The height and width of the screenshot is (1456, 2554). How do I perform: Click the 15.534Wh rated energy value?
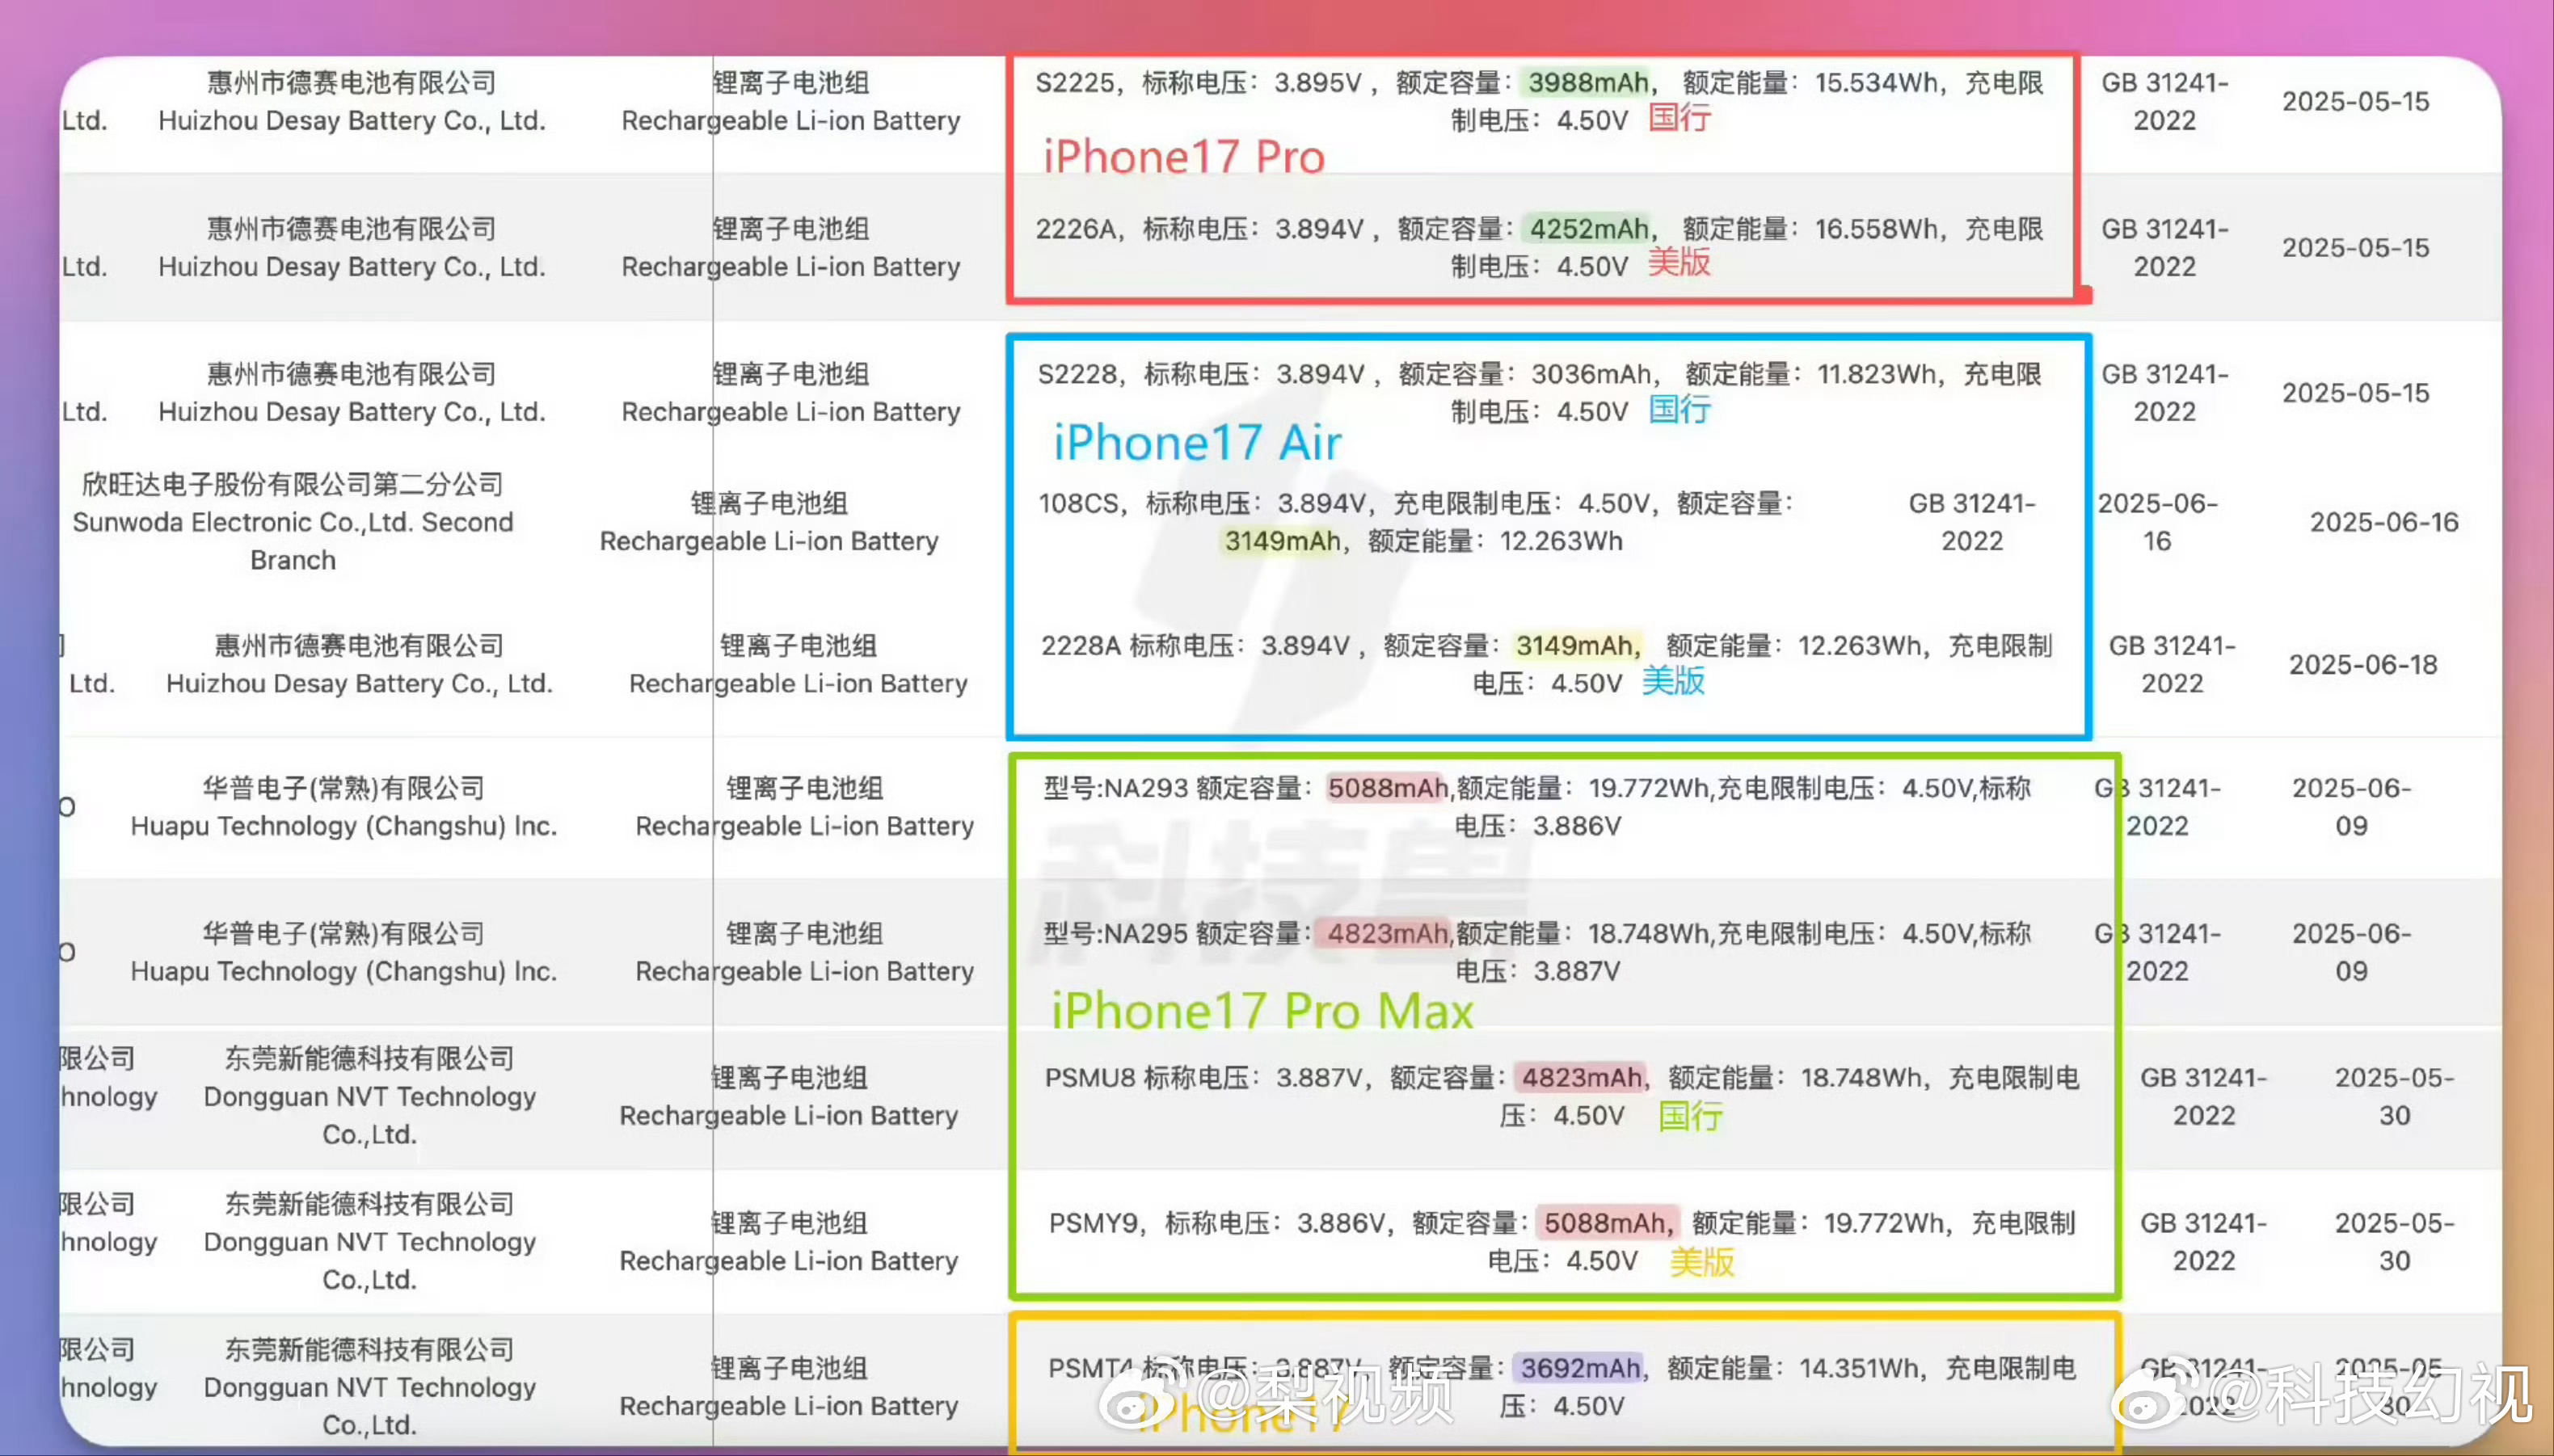[1876, 82]
